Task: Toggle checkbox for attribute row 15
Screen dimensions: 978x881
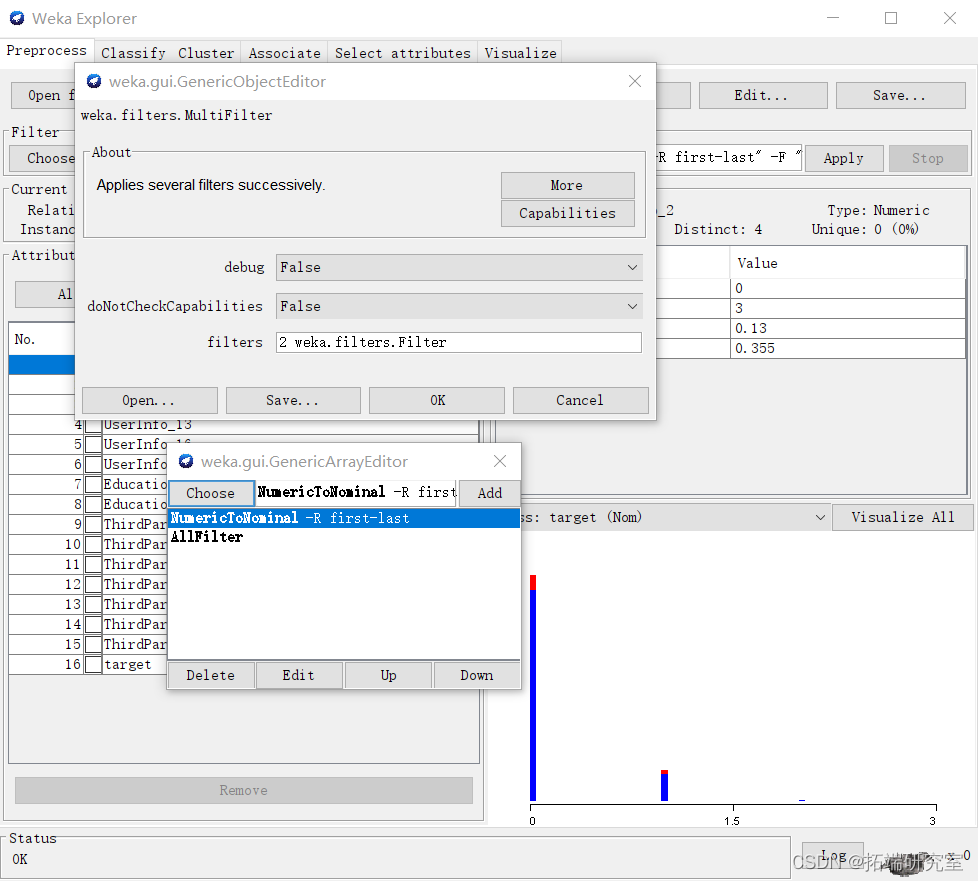Action: coord(93,645)
